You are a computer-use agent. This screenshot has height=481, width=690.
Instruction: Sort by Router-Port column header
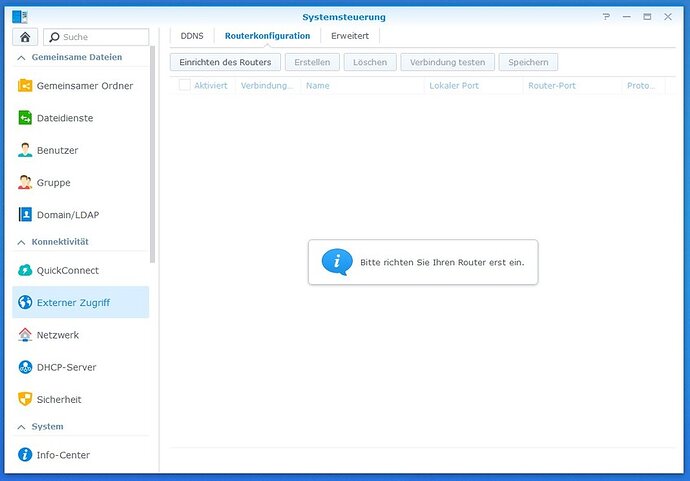coord(572,85)
